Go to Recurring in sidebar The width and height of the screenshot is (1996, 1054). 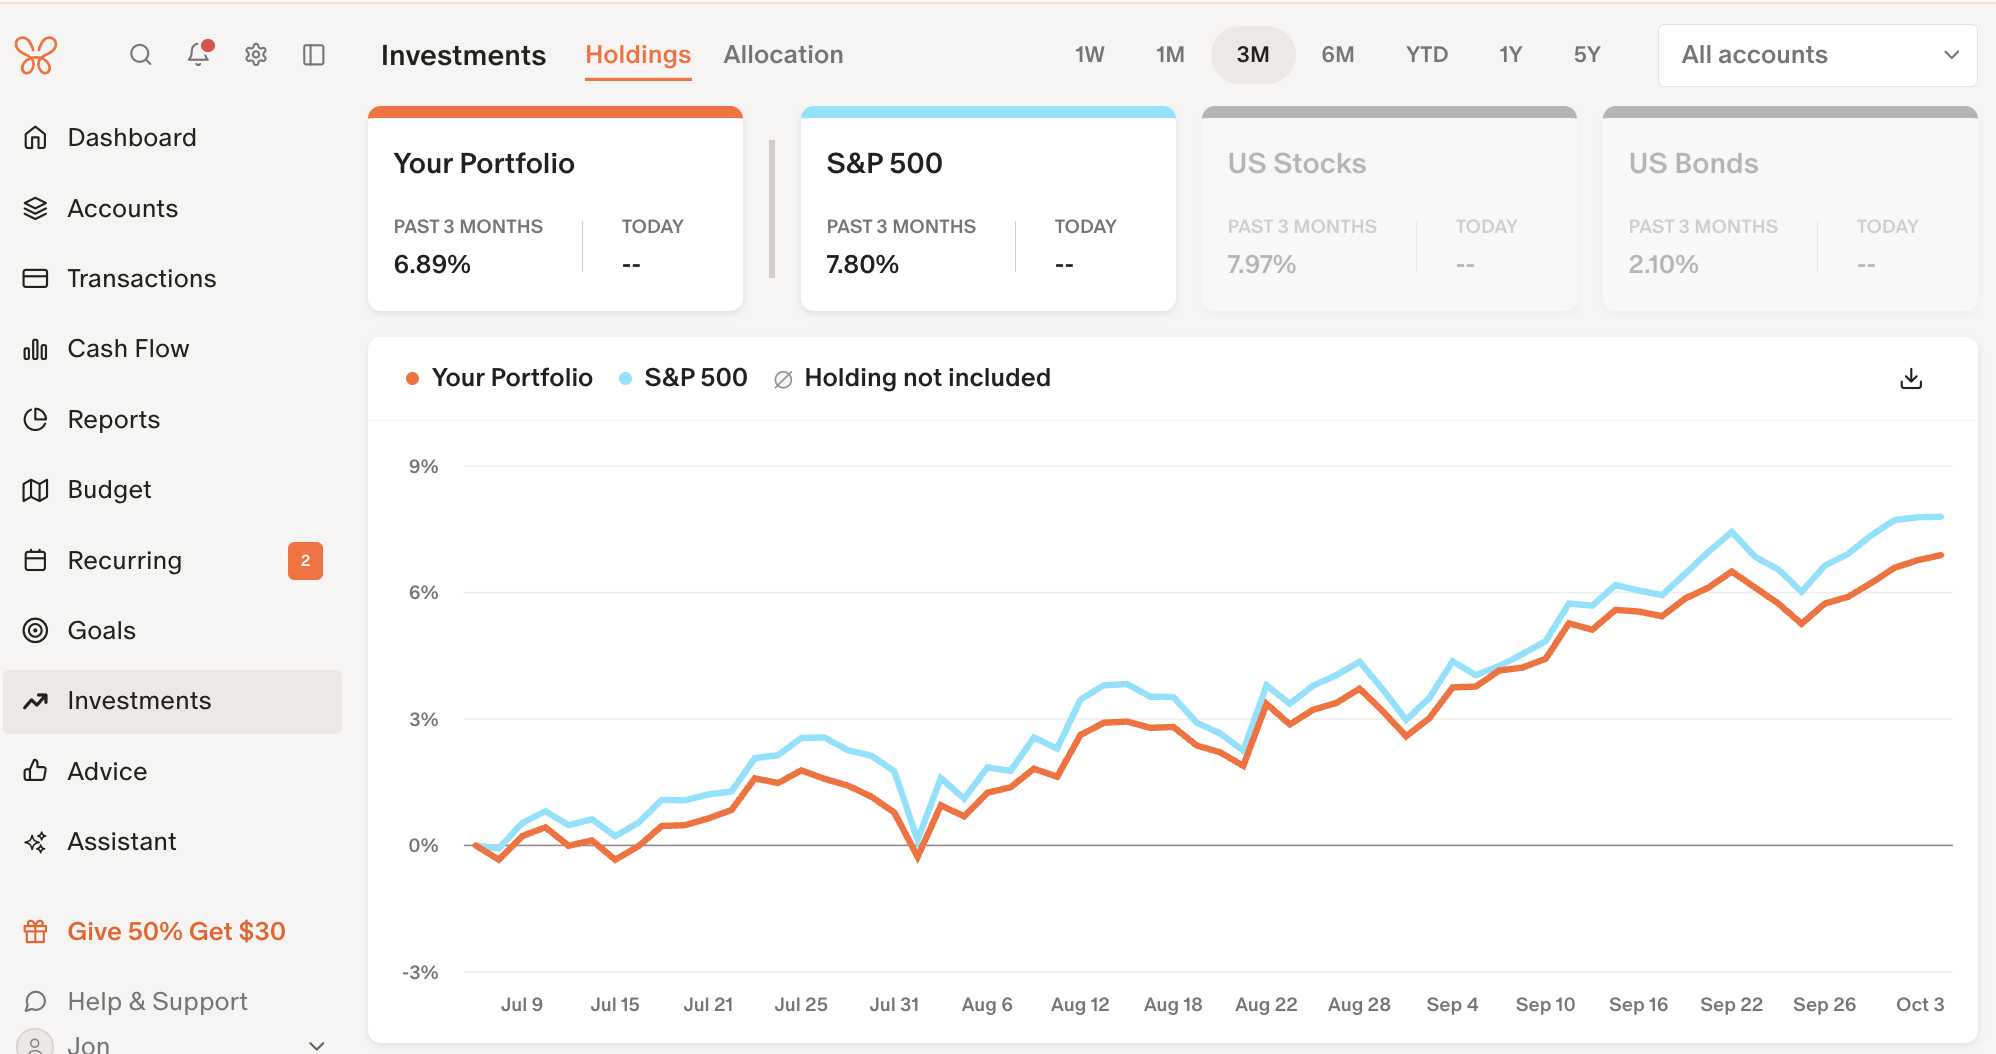click(x=125, y=561)
